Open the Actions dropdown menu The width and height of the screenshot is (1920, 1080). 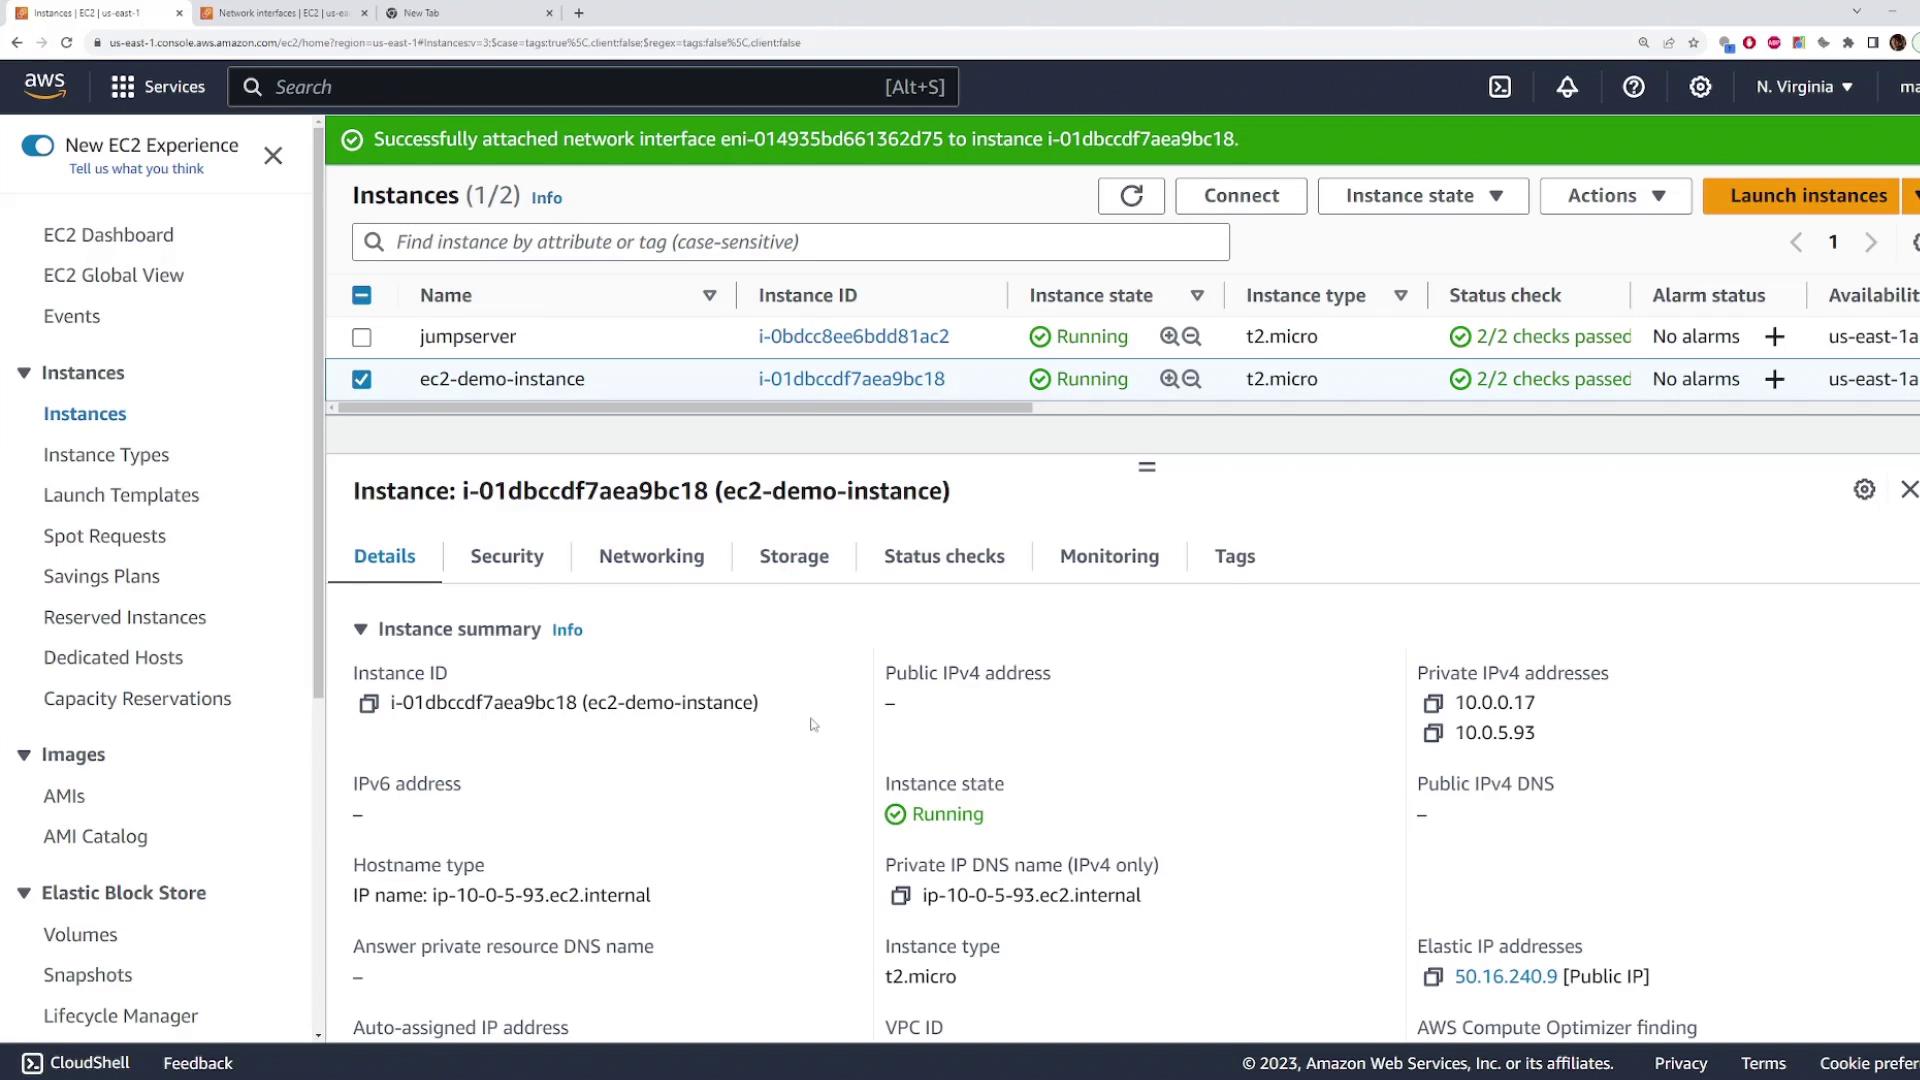(1615, 196)
